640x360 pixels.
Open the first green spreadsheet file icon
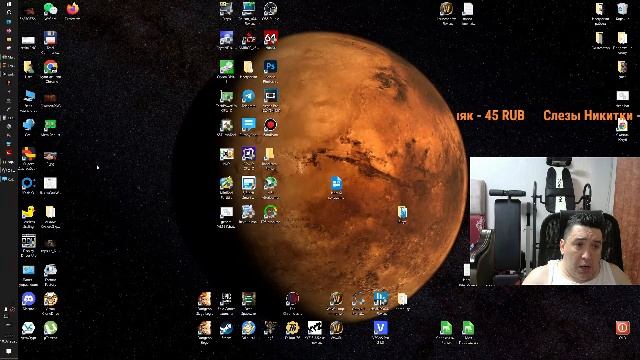(446, 328)
